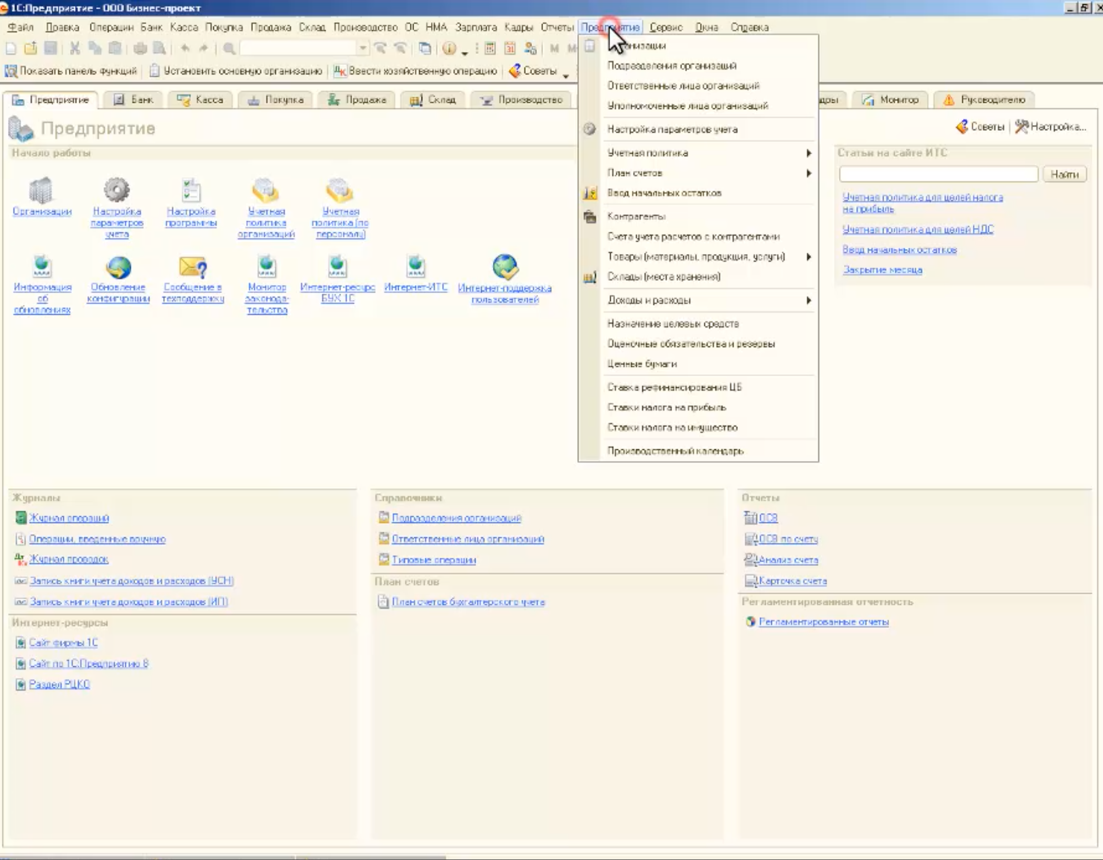The image size is (1103, 860).
Task: Click Установить основную организацию button
Action: pyautogui.click(x=236, y=71)
